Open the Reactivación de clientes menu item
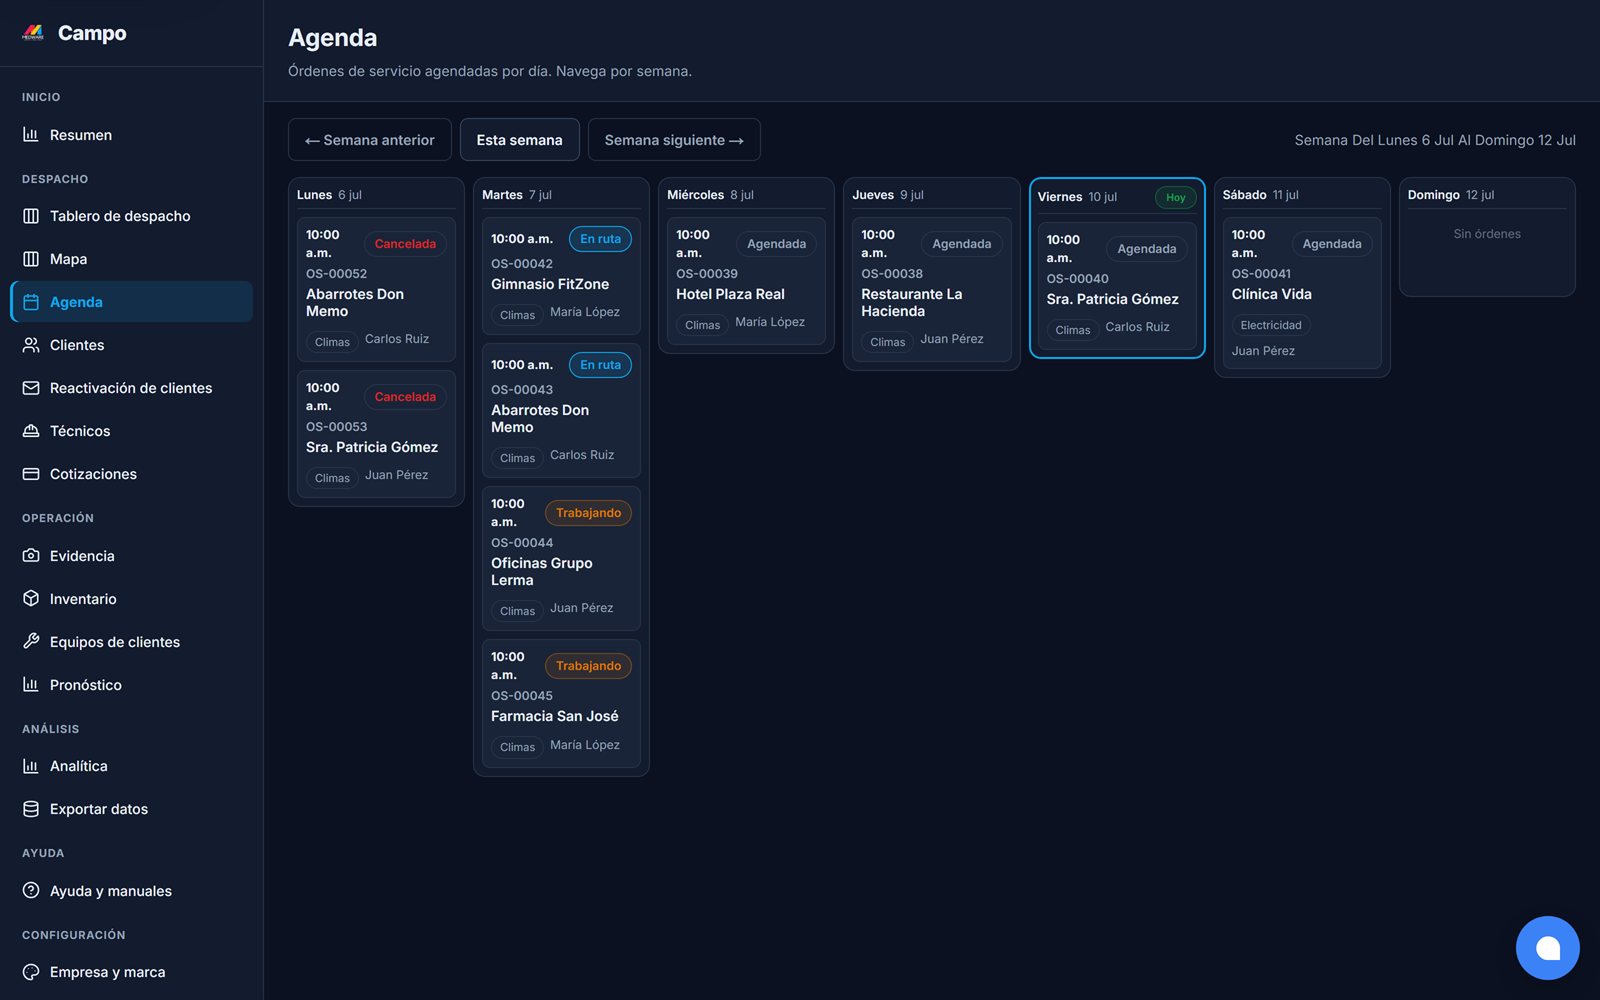1600x1000 pixels. pyautogui.click(x=131, y=388)
